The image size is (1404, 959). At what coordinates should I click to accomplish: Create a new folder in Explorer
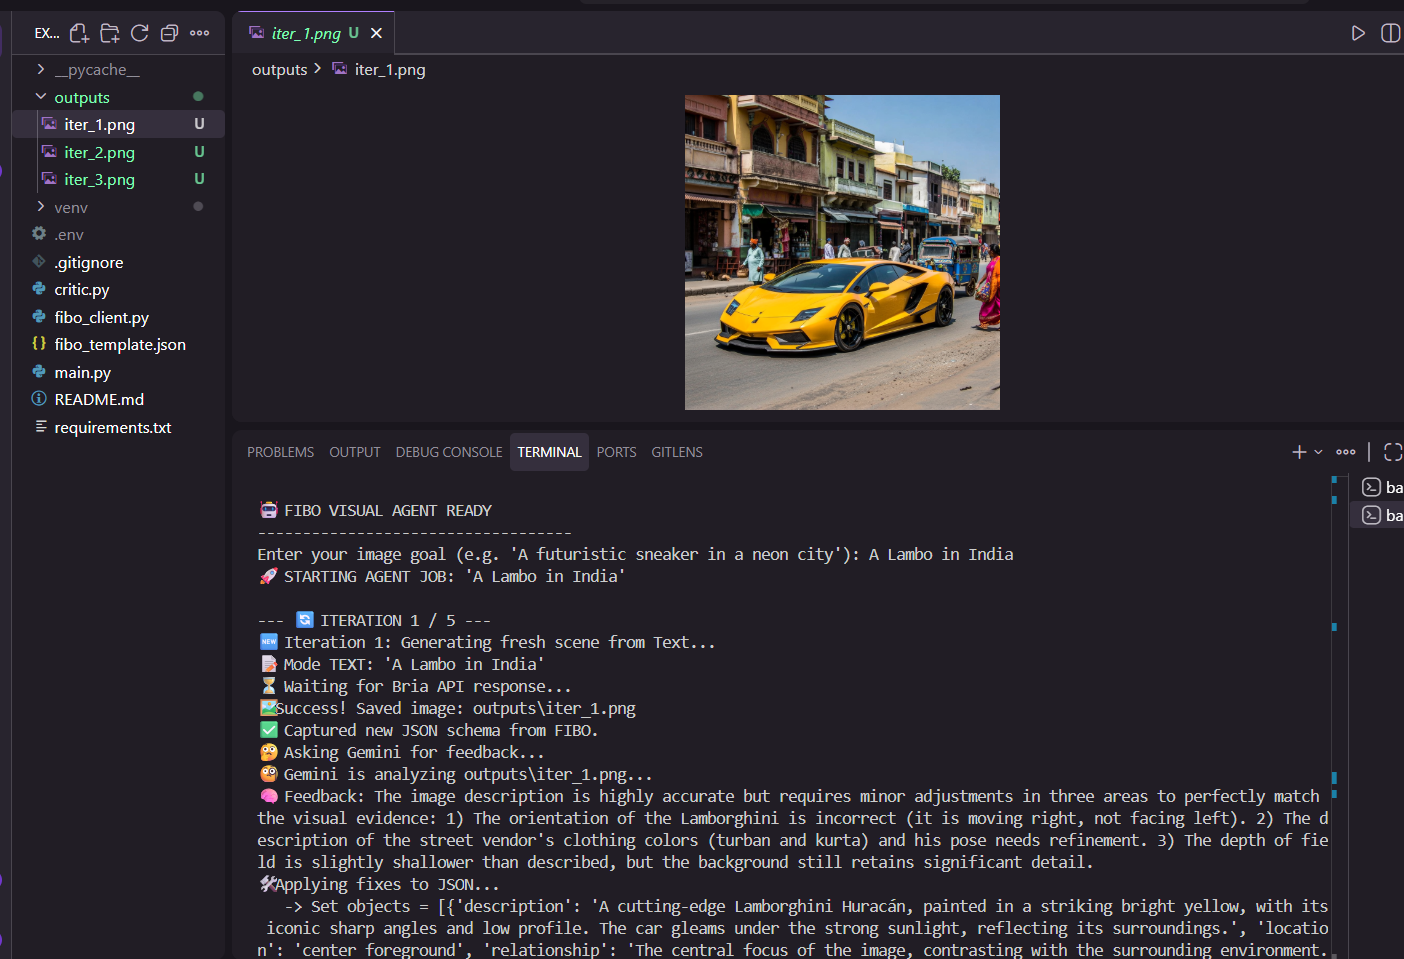(x=110, y=33)
